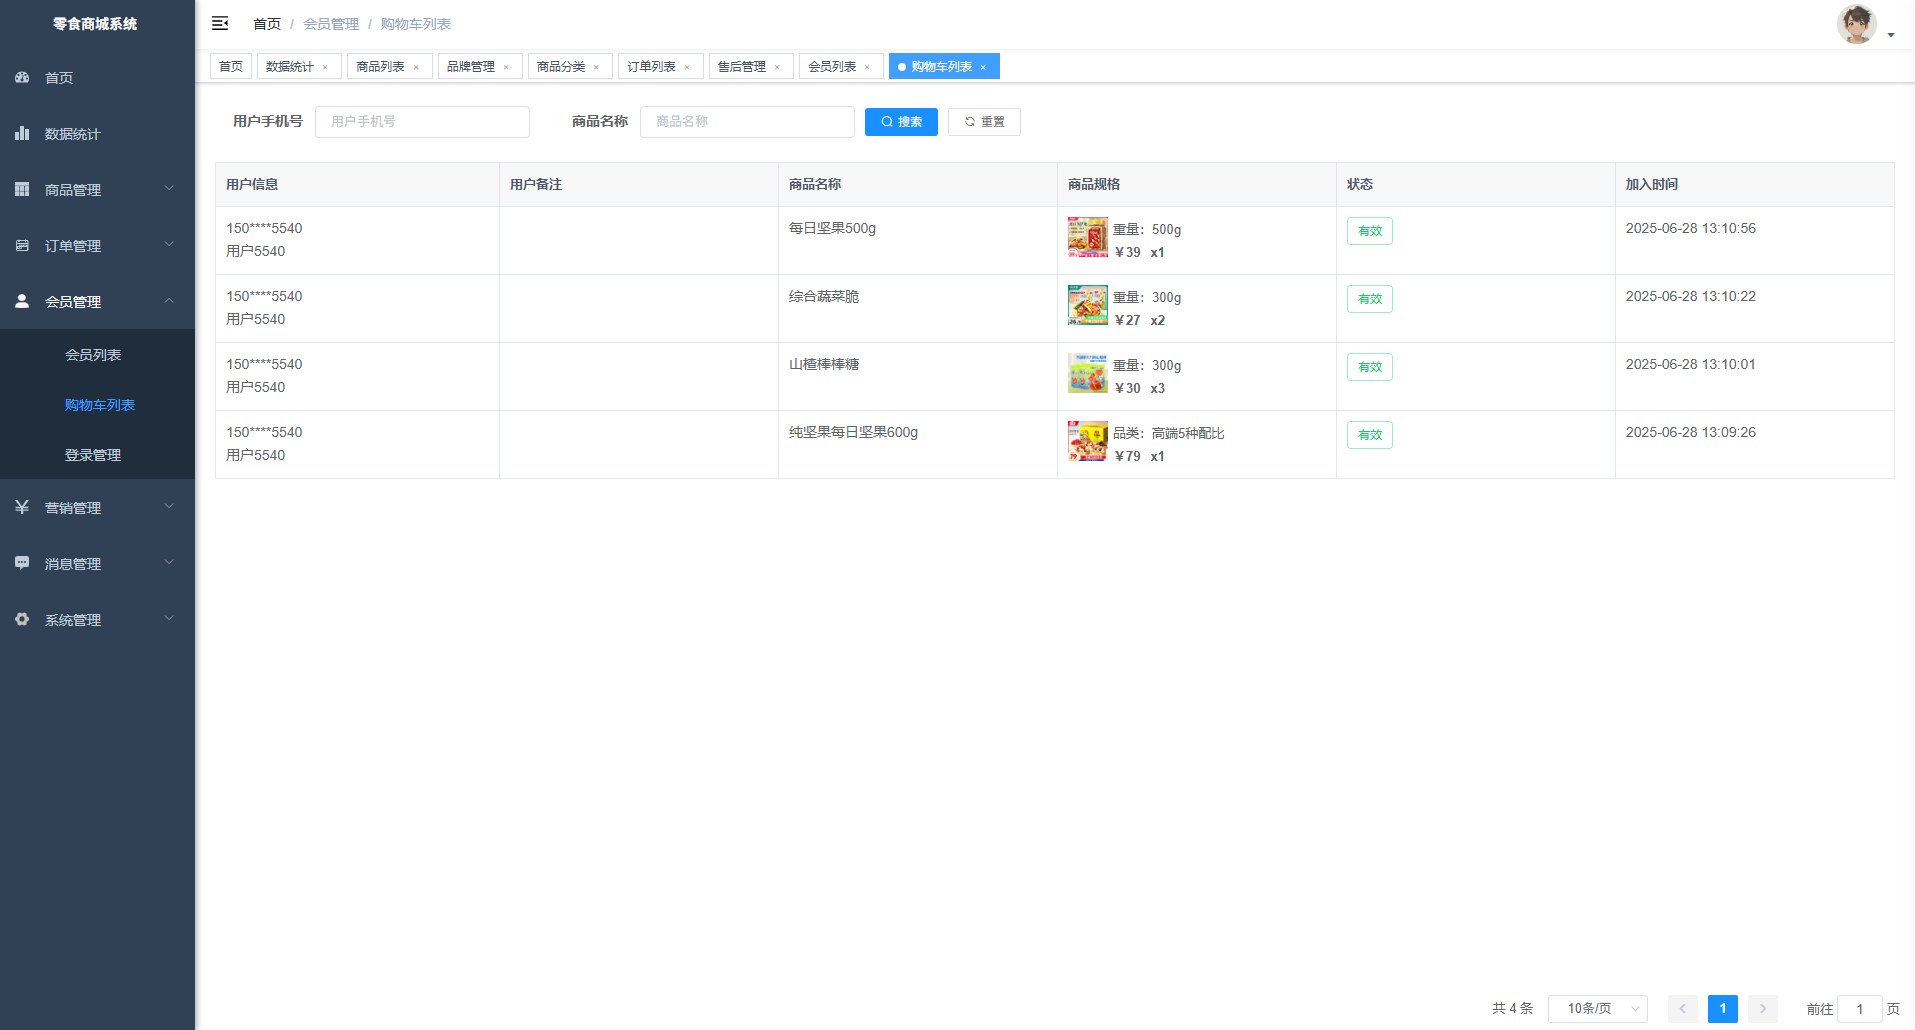Image resolution: width=1915 pixels, height=1030 pixels.
Task: Click the blue 搜索 button
Action: [x=901, y=122]
